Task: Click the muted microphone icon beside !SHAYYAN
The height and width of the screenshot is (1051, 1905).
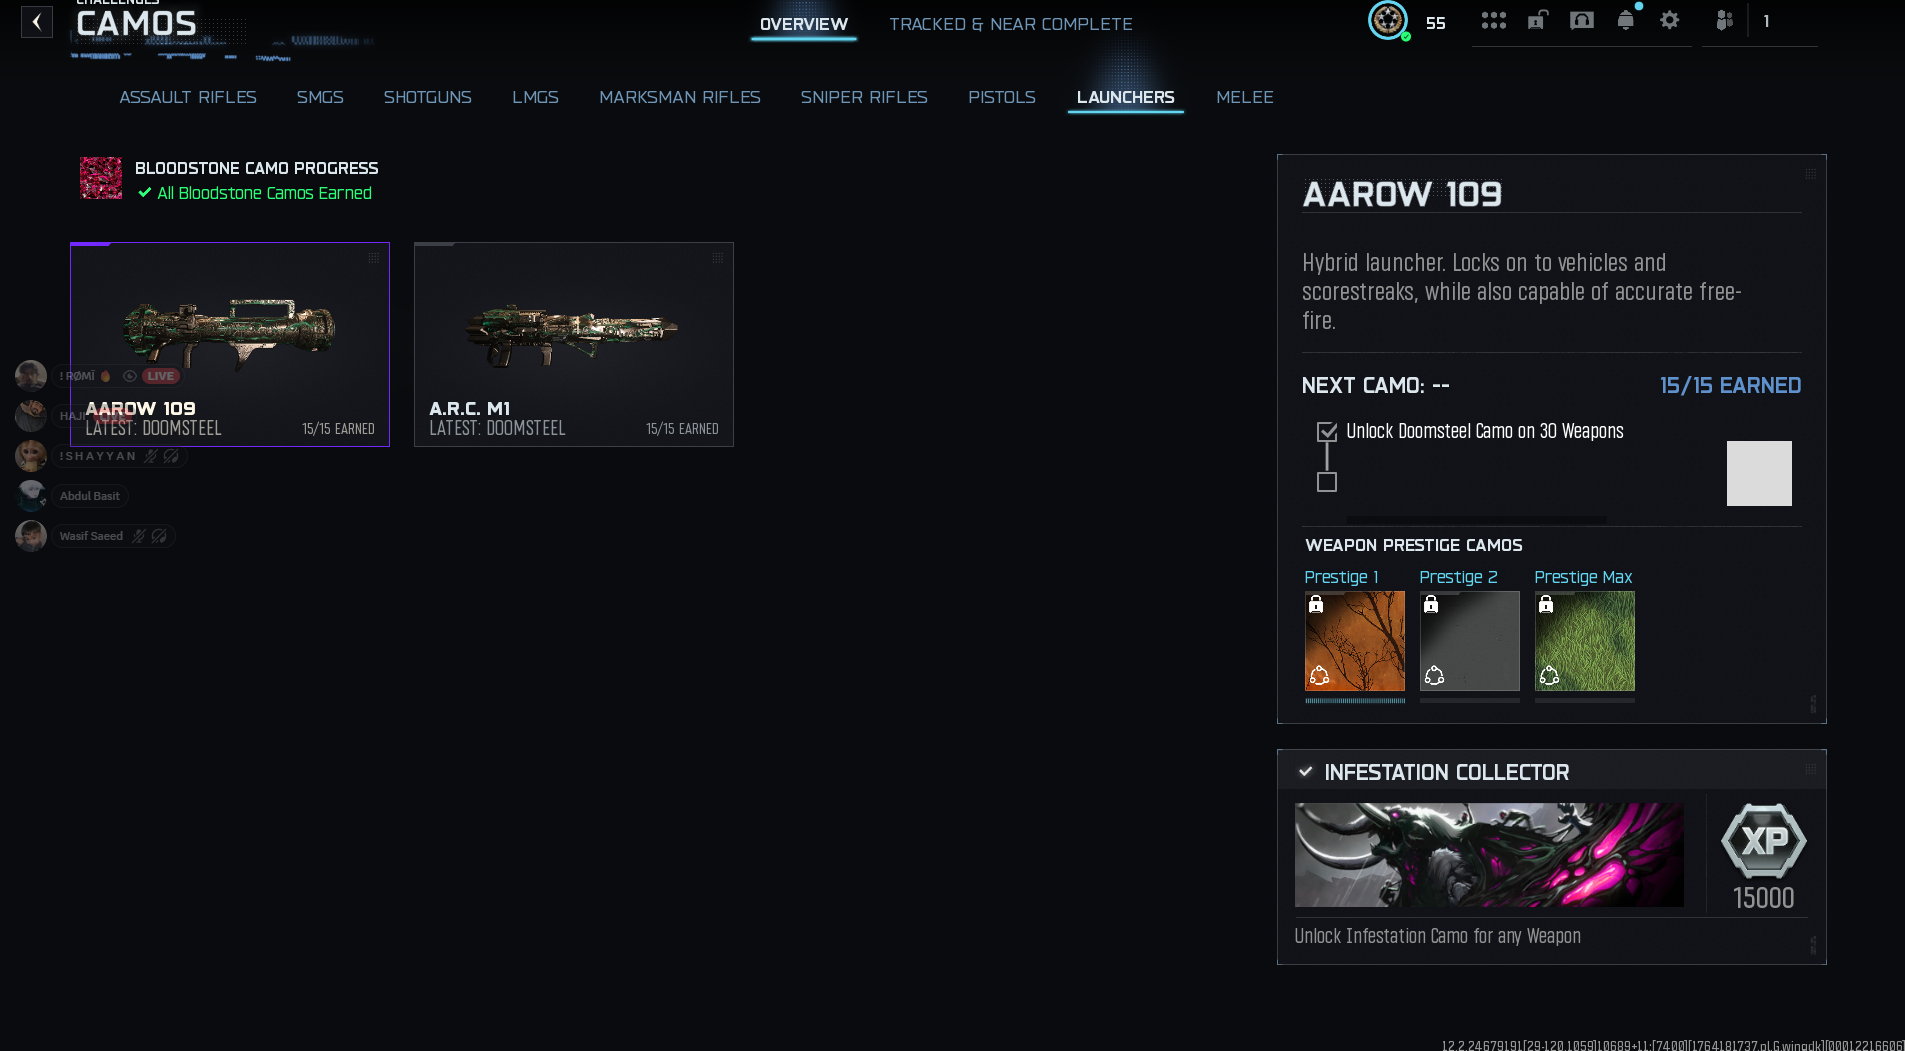Action: (150, 456)
